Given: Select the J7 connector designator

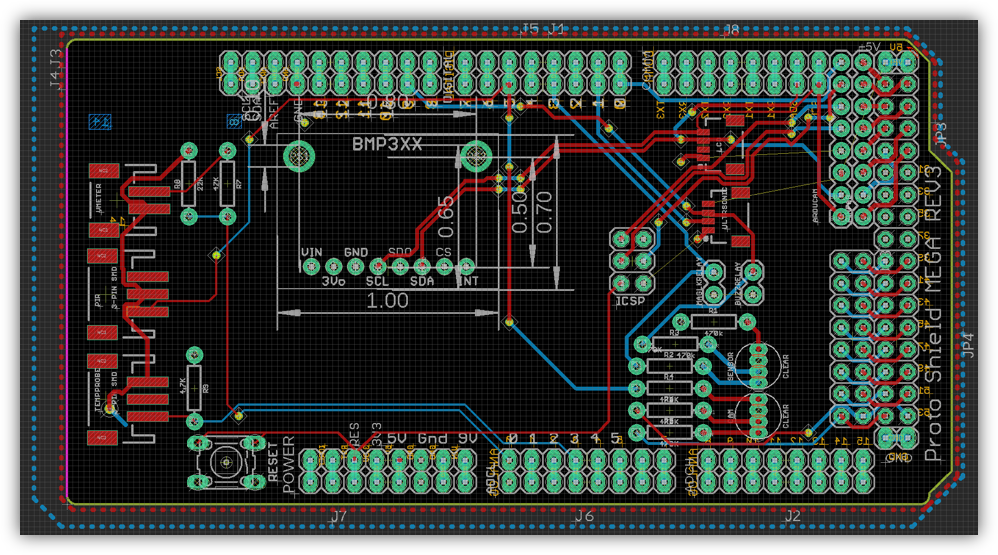Looking at the screenshot, I should point(338,516).
